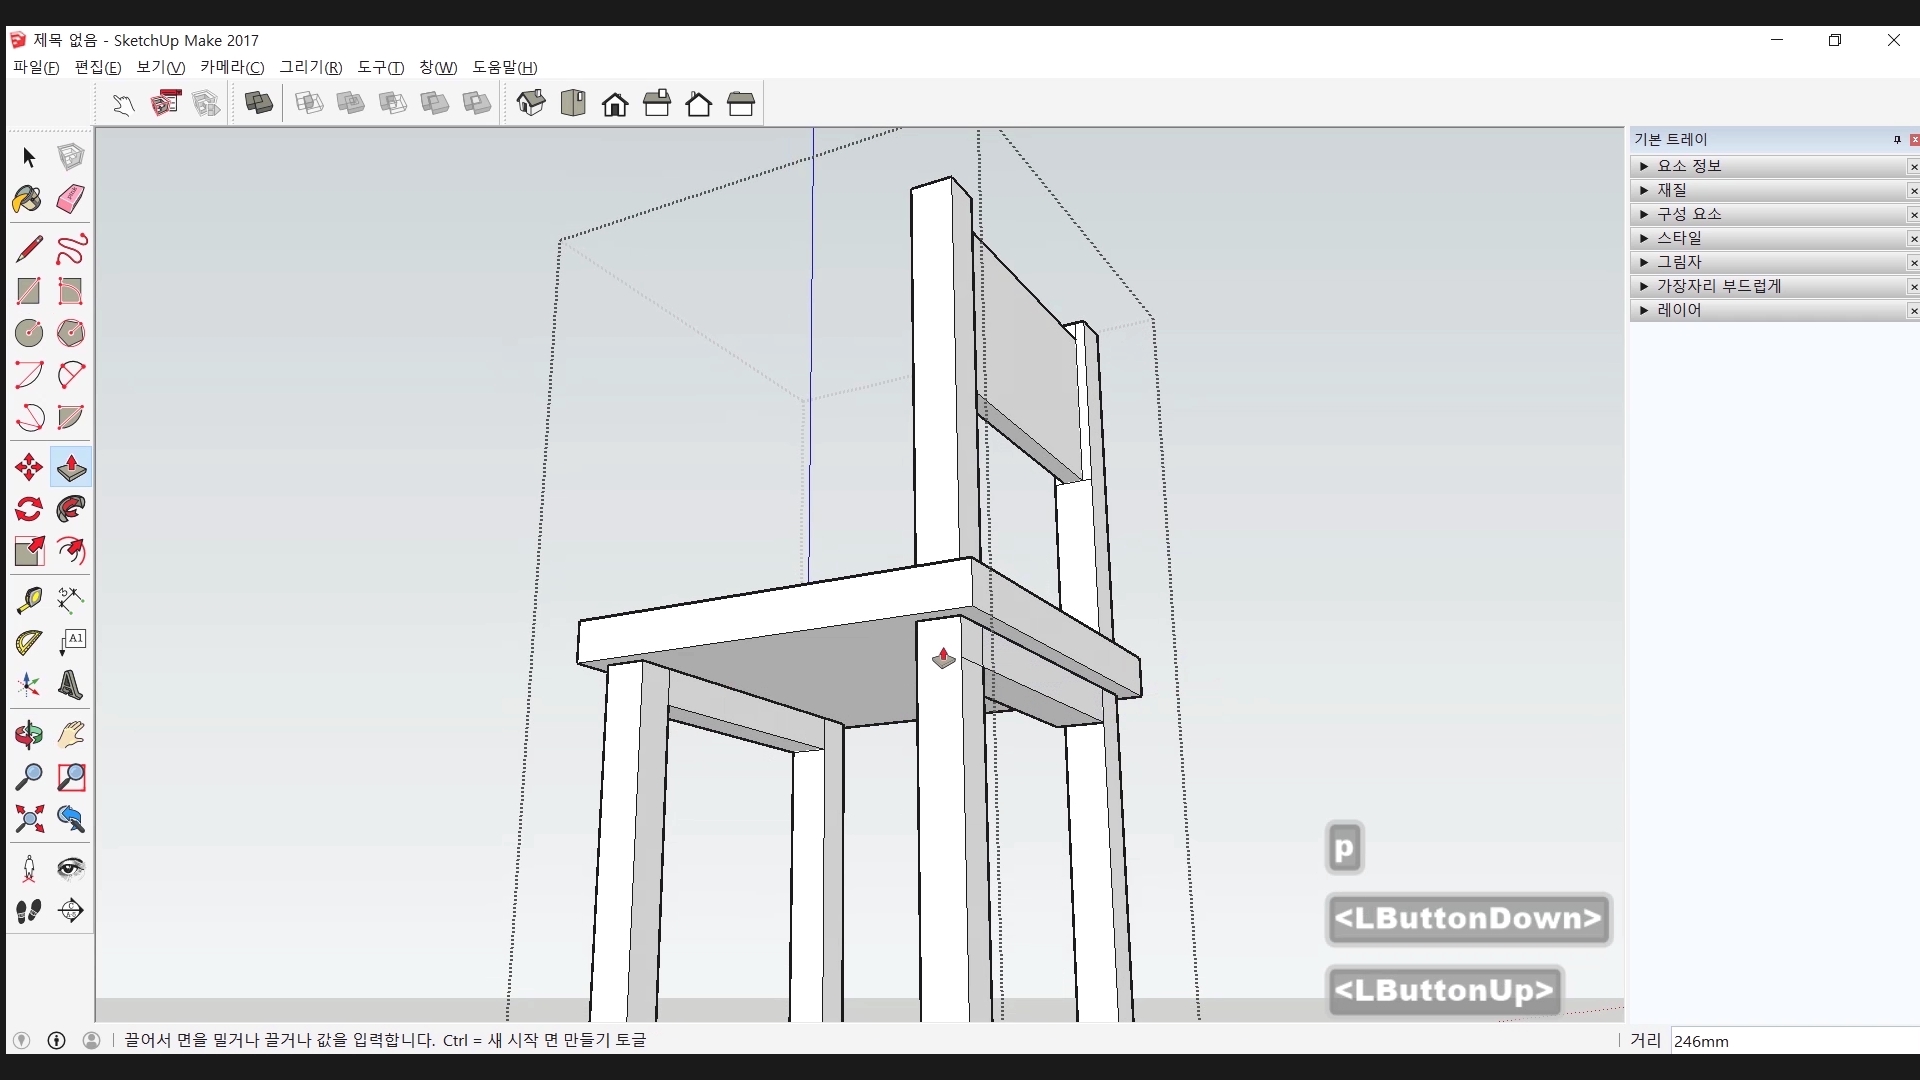Select the Line pencil tool
1920x1080 pixels.
pos(28,249)
